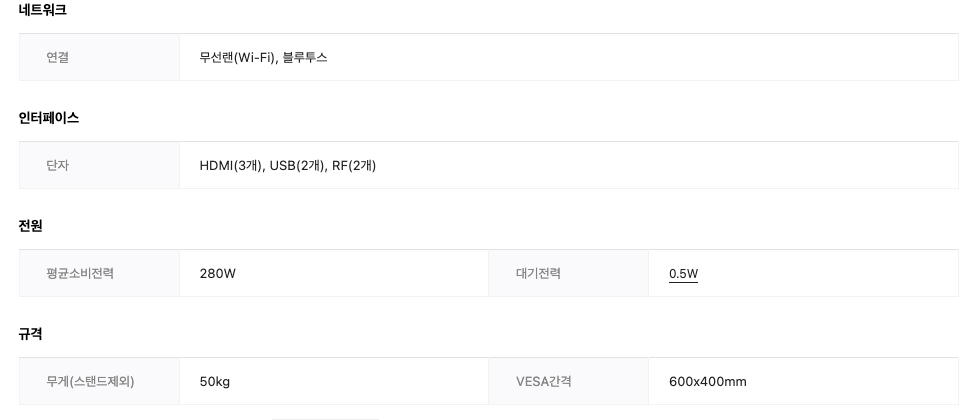Screen dimensions: 975x420
Task: Click the HDMI(3개), USB(2개), RF(2개) value
Action: click(288, 166)
